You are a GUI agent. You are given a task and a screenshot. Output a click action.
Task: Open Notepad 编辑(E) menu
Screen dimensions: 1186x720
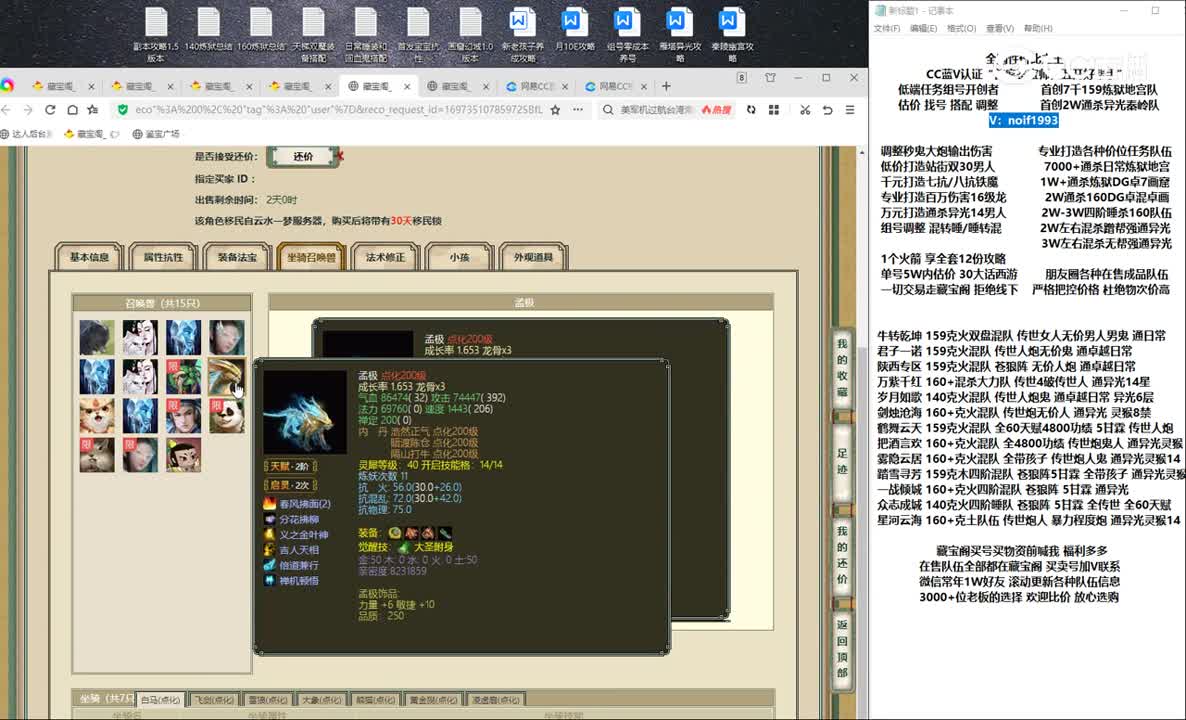[923, 28]
